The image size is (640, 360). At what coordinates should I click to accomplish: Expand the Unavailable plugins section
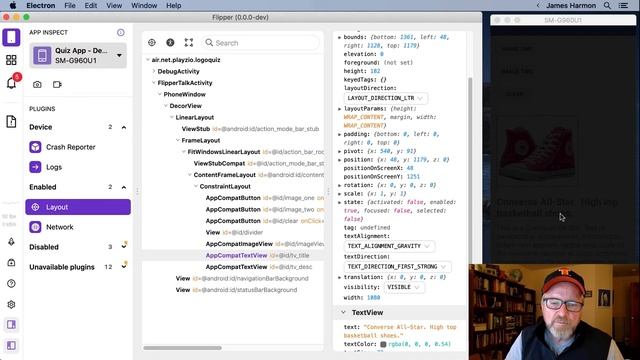click(x=124, y=266)
